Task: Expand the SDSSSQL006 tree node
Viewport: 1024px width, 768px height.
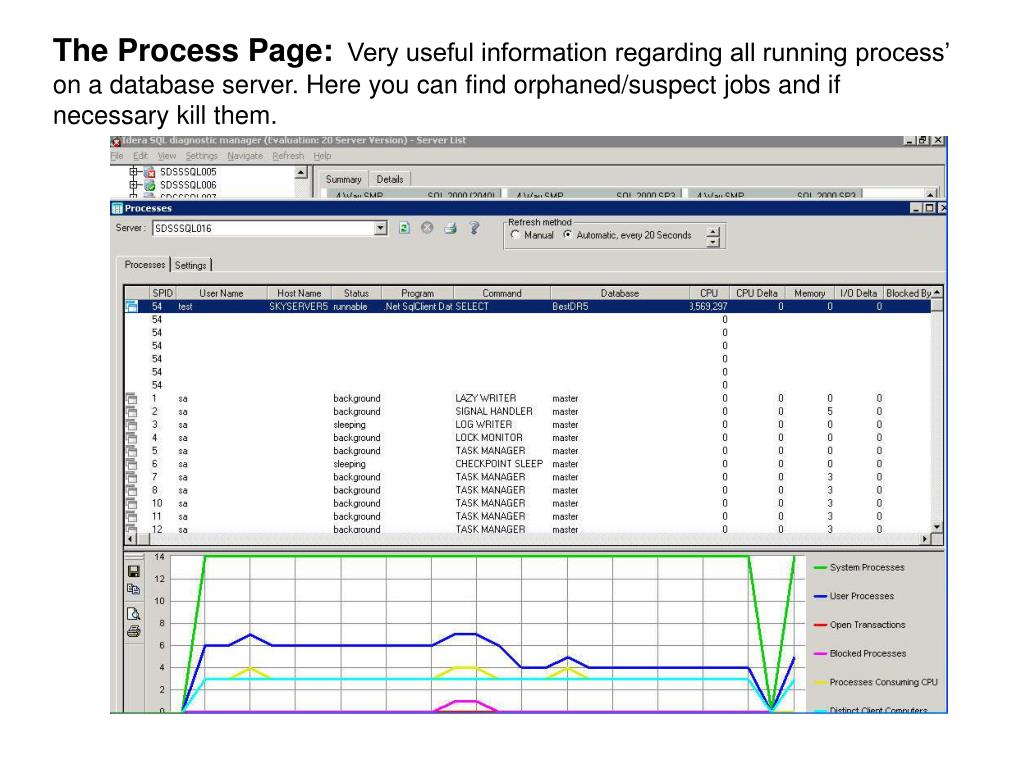Action: [x=134, y=185]
